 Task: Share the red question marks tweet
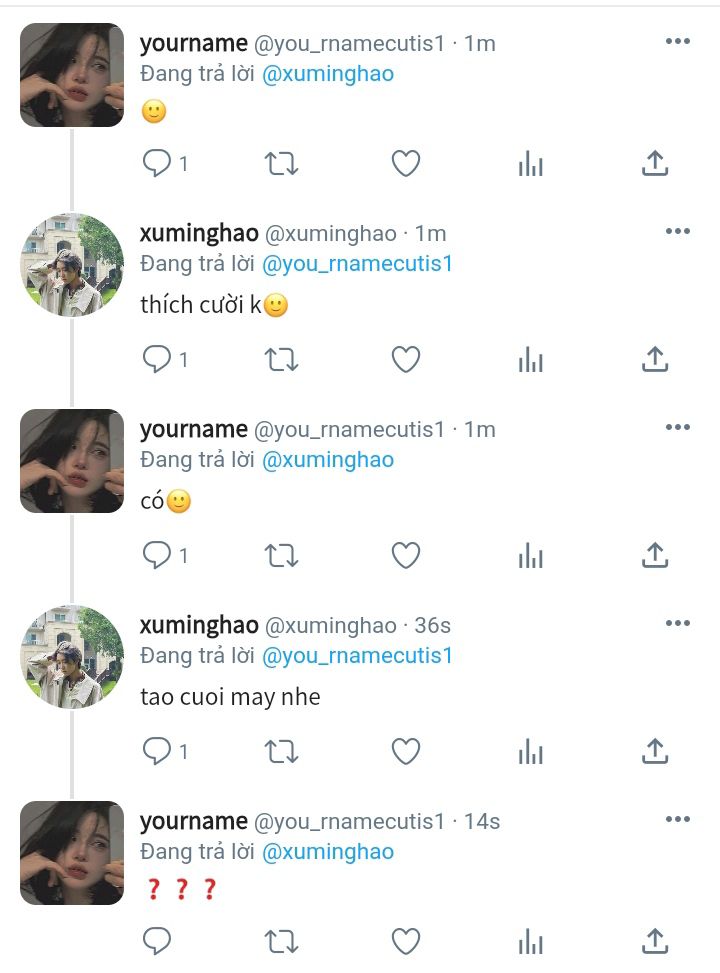pos(655,941)
